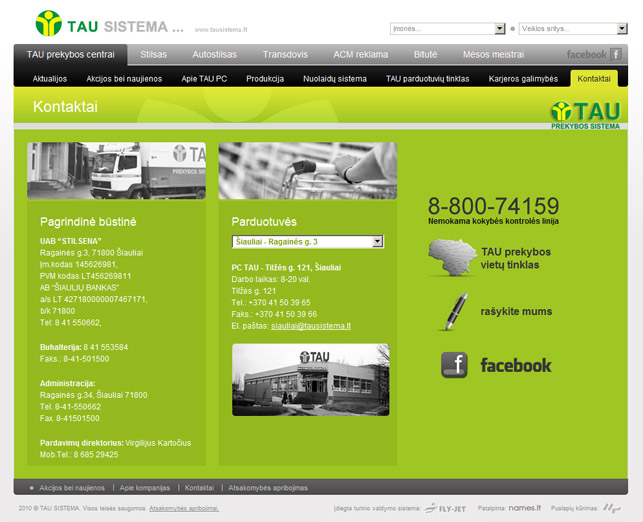Click the Faks.: +370 41 50 39 66 line
This screenshot has width=643, height=522.
point(274,314)
